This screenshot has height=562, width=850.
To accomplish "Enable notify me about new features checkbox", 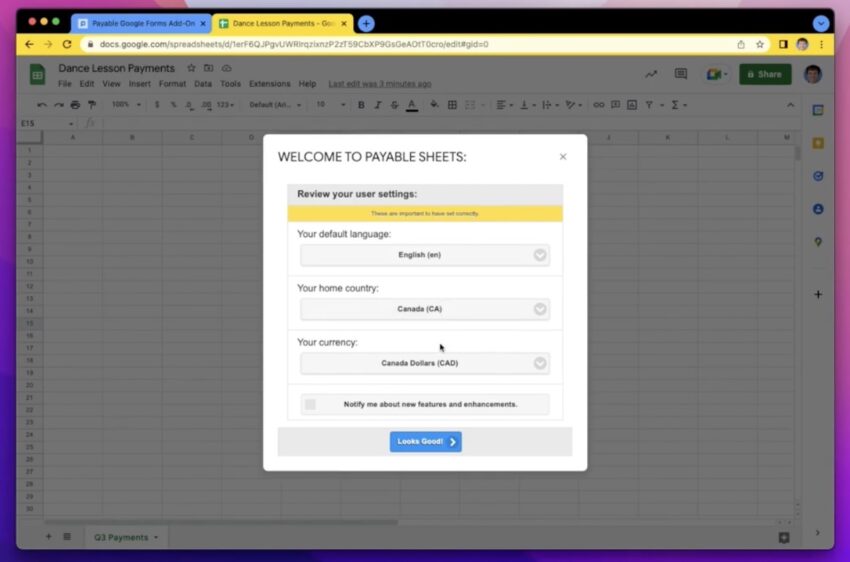I will click(x=310, y=404).
